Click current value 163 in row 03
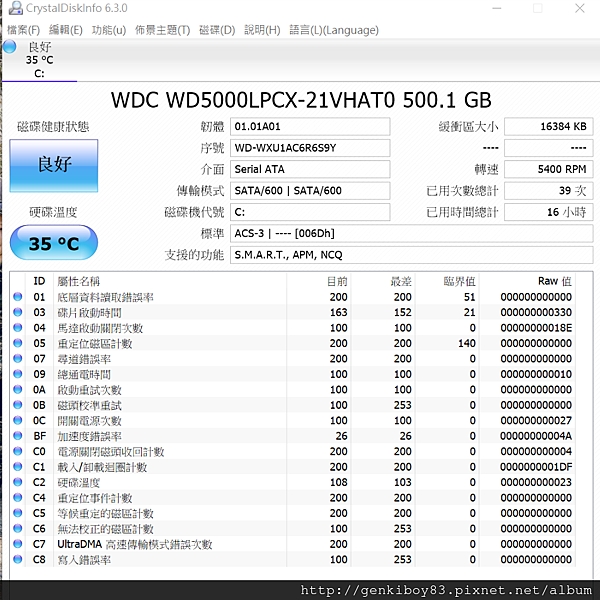 [339, 312]
